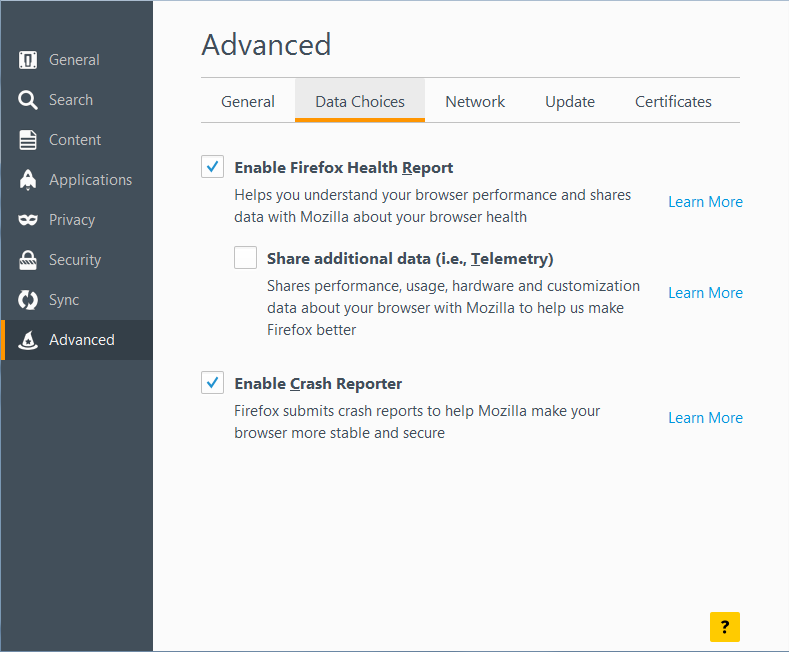Select the Data Choices tab
The image size is (789, 652).
pyautogui.click(x=360, y=101)
